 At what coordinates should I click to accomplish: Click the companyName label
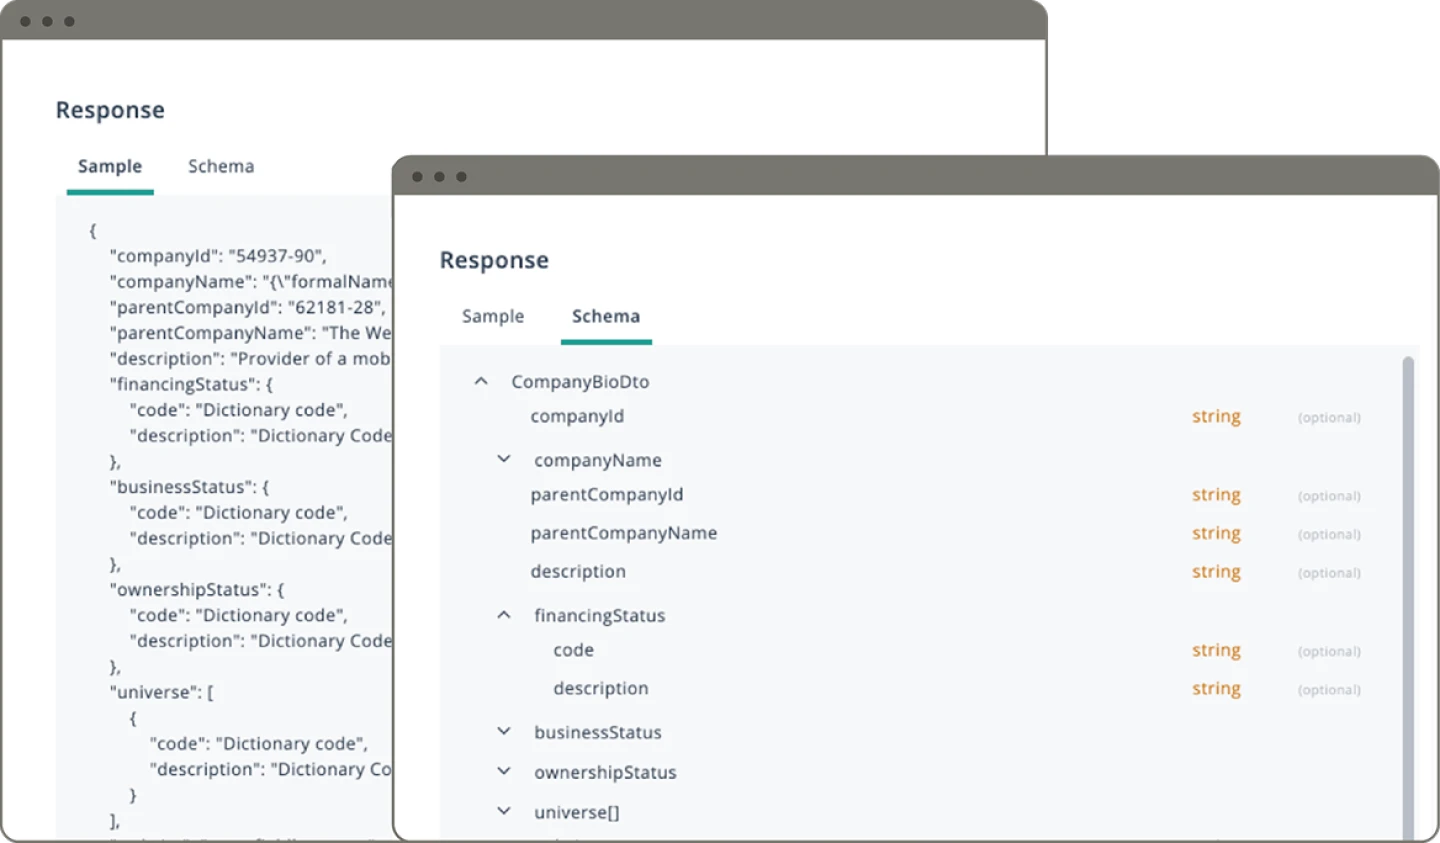click(x=598, y=460)
